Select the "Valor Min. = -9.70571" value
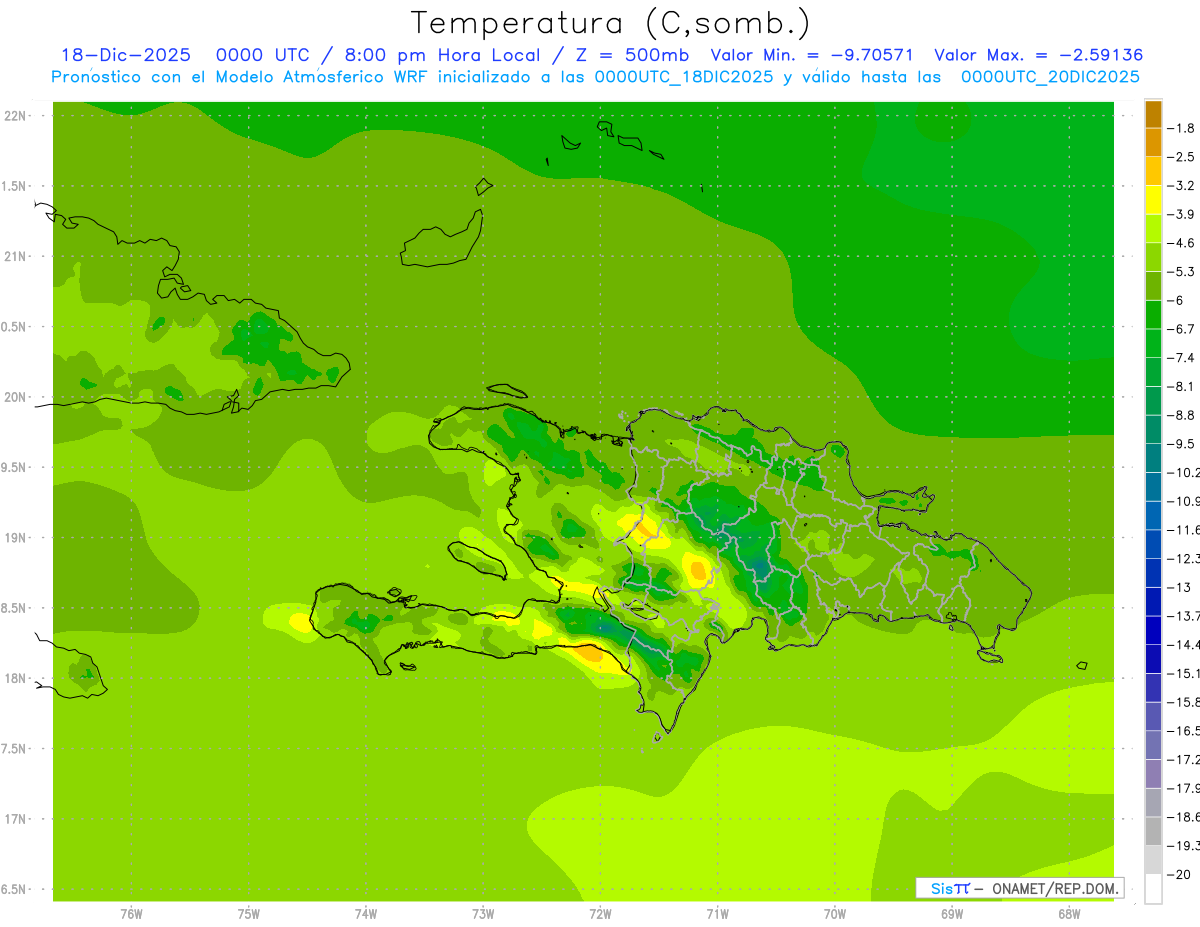 (x=812, y=55)
